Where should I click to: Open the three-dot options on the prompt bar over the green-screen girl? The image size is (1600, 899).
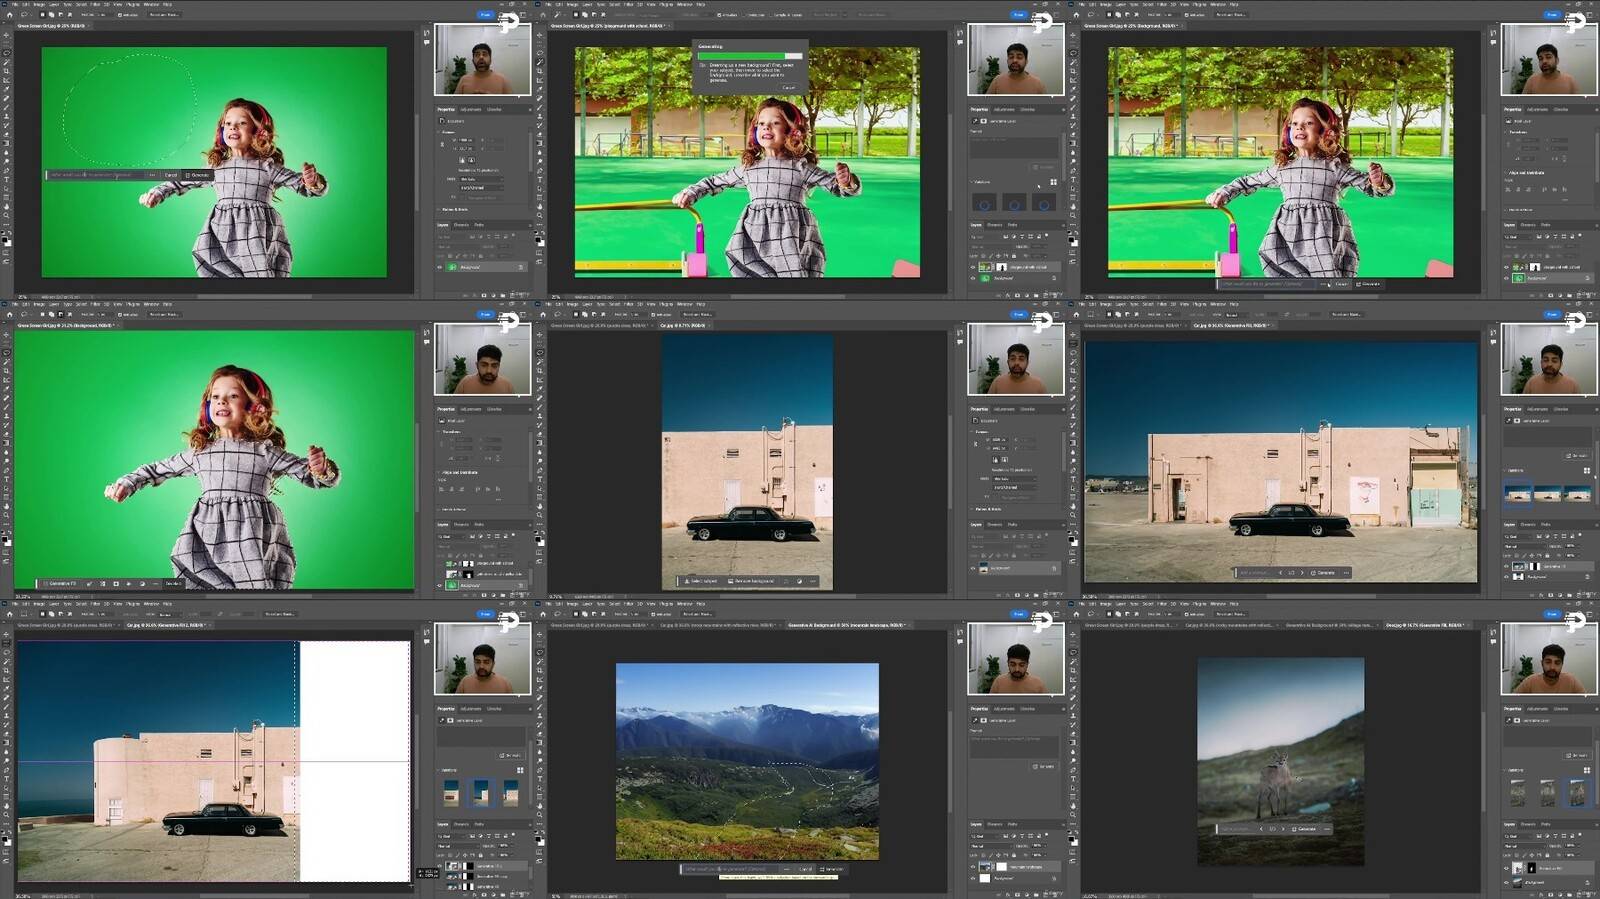152,175
